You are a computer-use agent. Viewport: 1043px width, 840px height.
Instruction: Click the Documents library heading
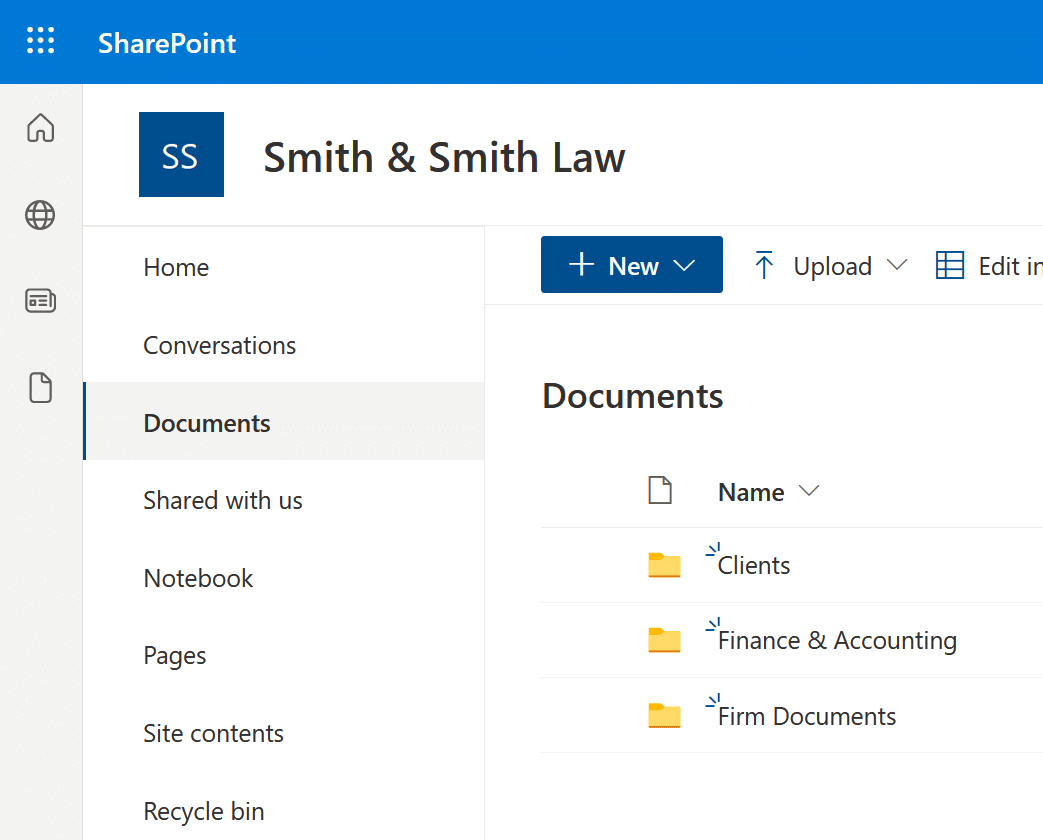pyautogui.click(x=633, y=396)
